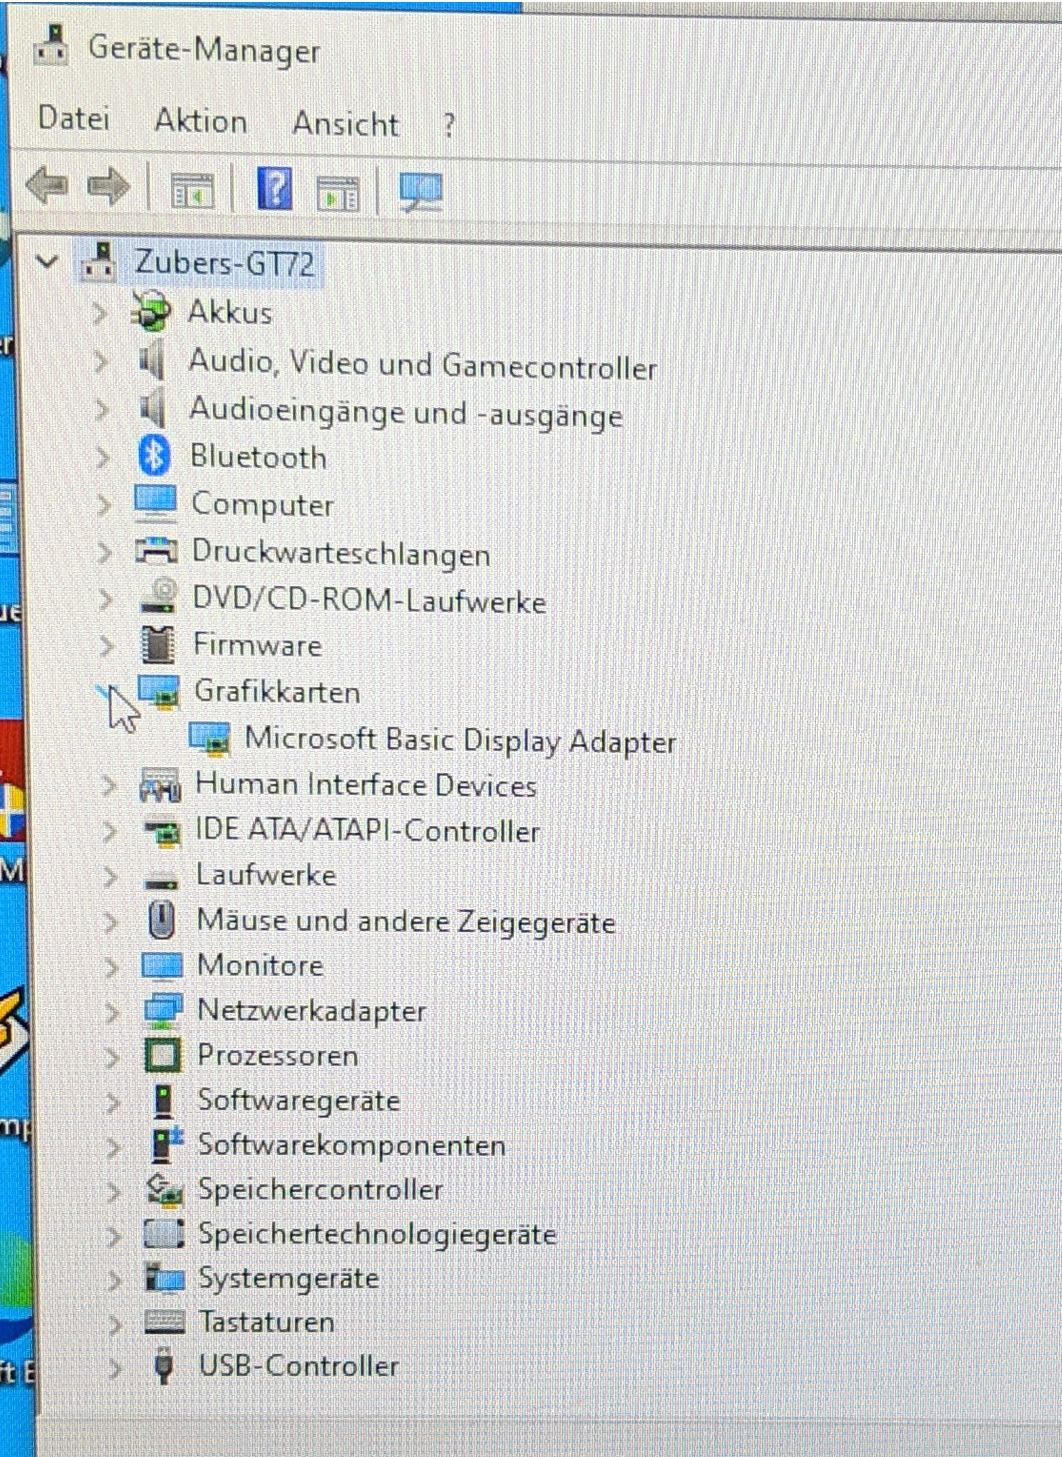Select the Prozessoren label
This screenshot has width=1062, height=1457.
pyautogui.click(x=277, y=1055)
